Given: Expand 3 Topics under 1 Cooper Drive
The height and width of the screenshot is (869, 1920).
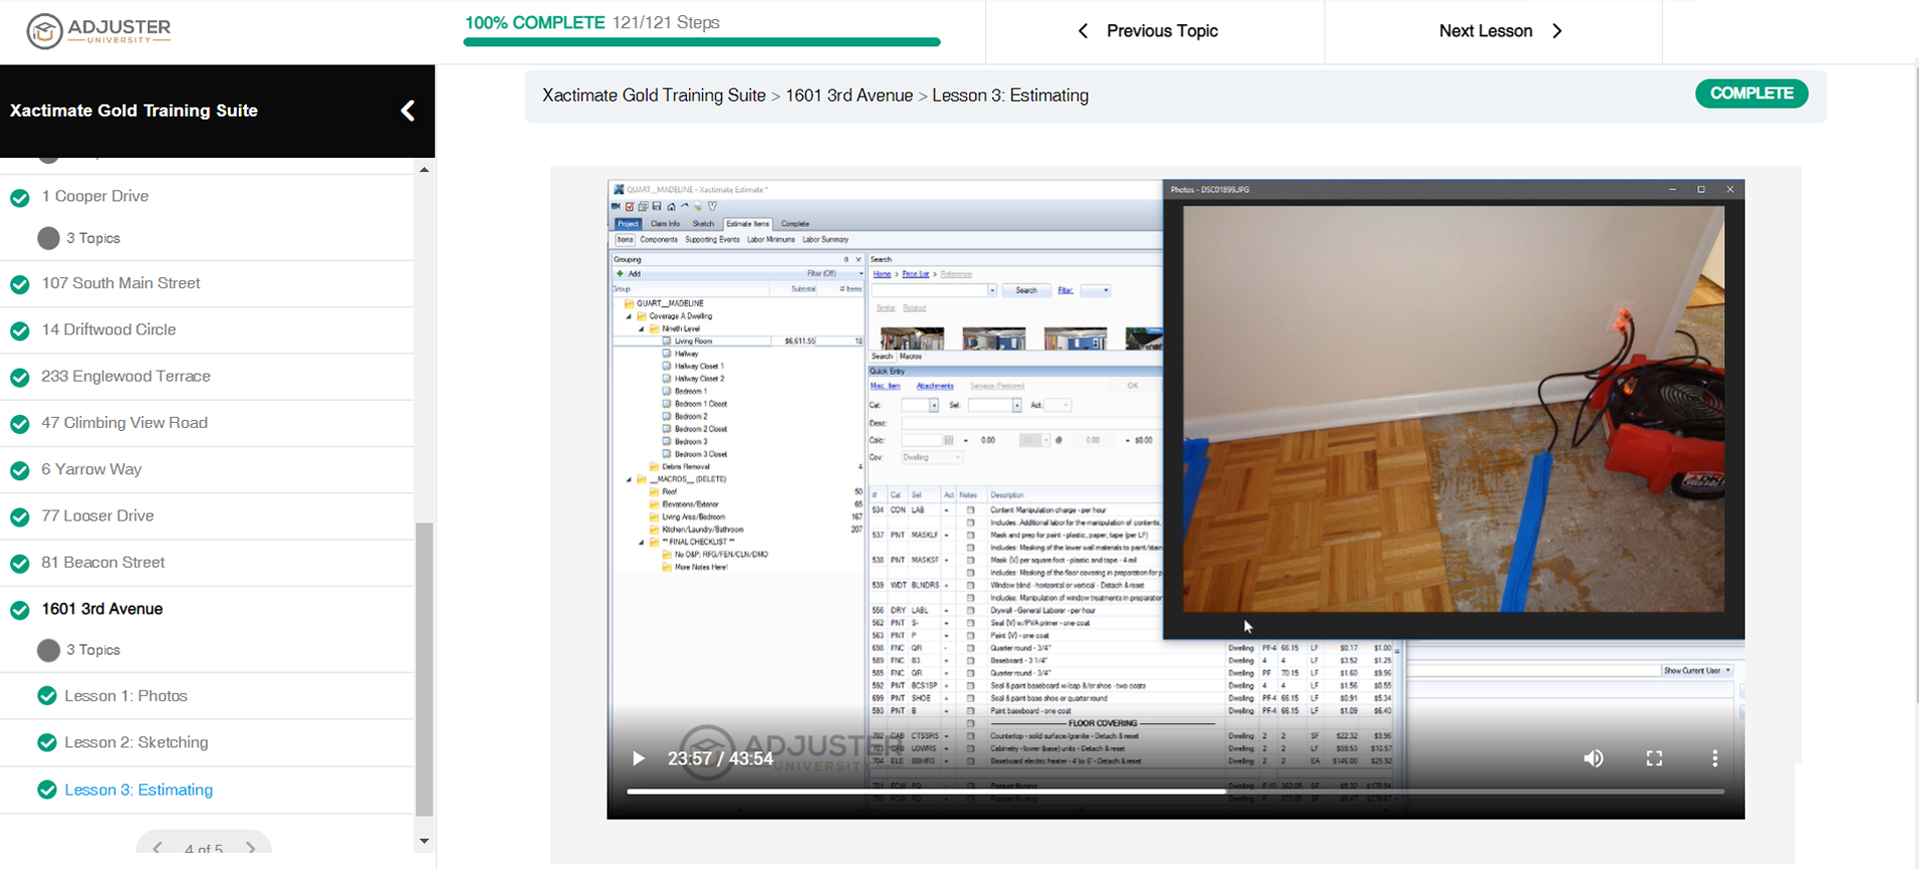Looking at the screenshot, I should tap(48, 238).
